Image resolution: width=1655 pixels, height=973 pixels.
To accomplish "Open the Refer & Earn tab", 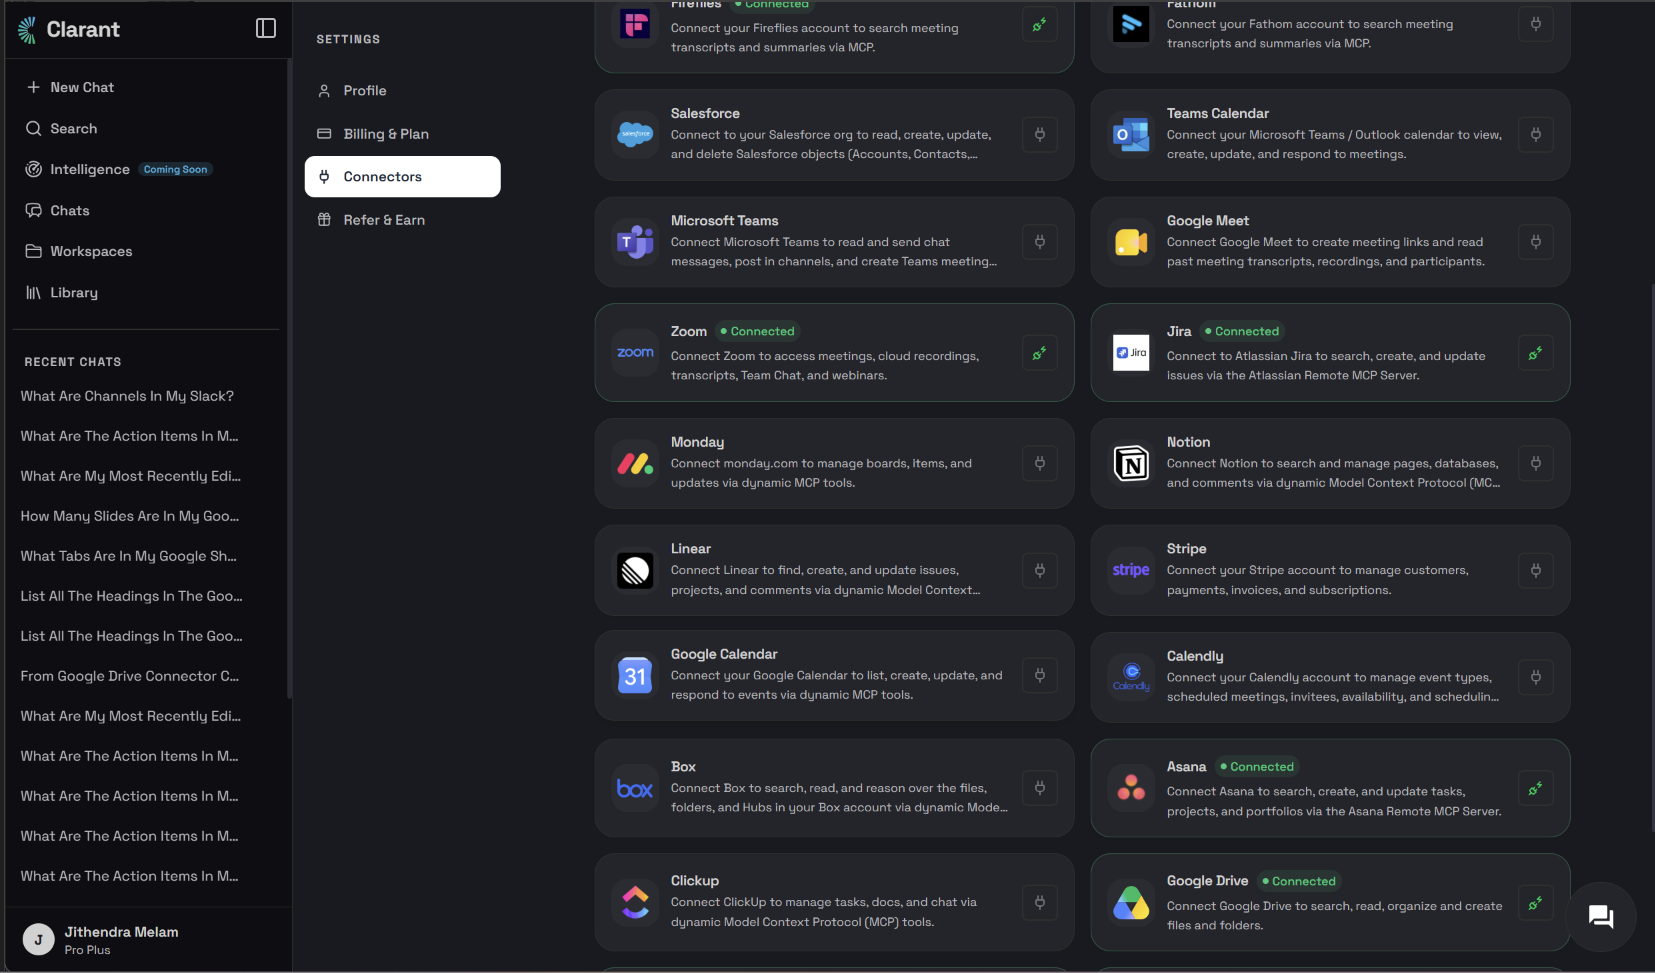I will [x=402, y=220].
